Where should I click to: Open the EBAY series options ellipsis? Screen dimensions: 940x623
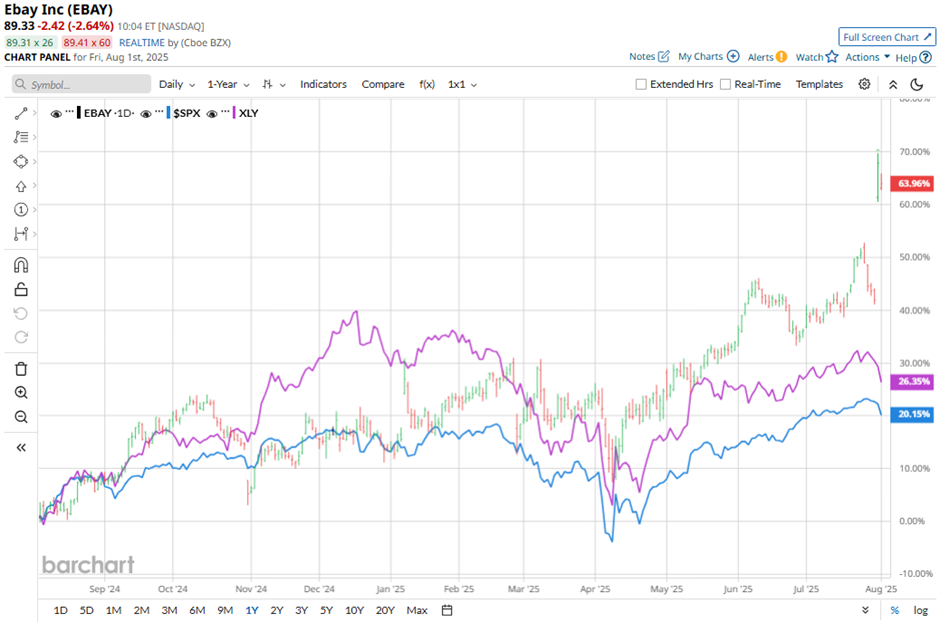70,112
